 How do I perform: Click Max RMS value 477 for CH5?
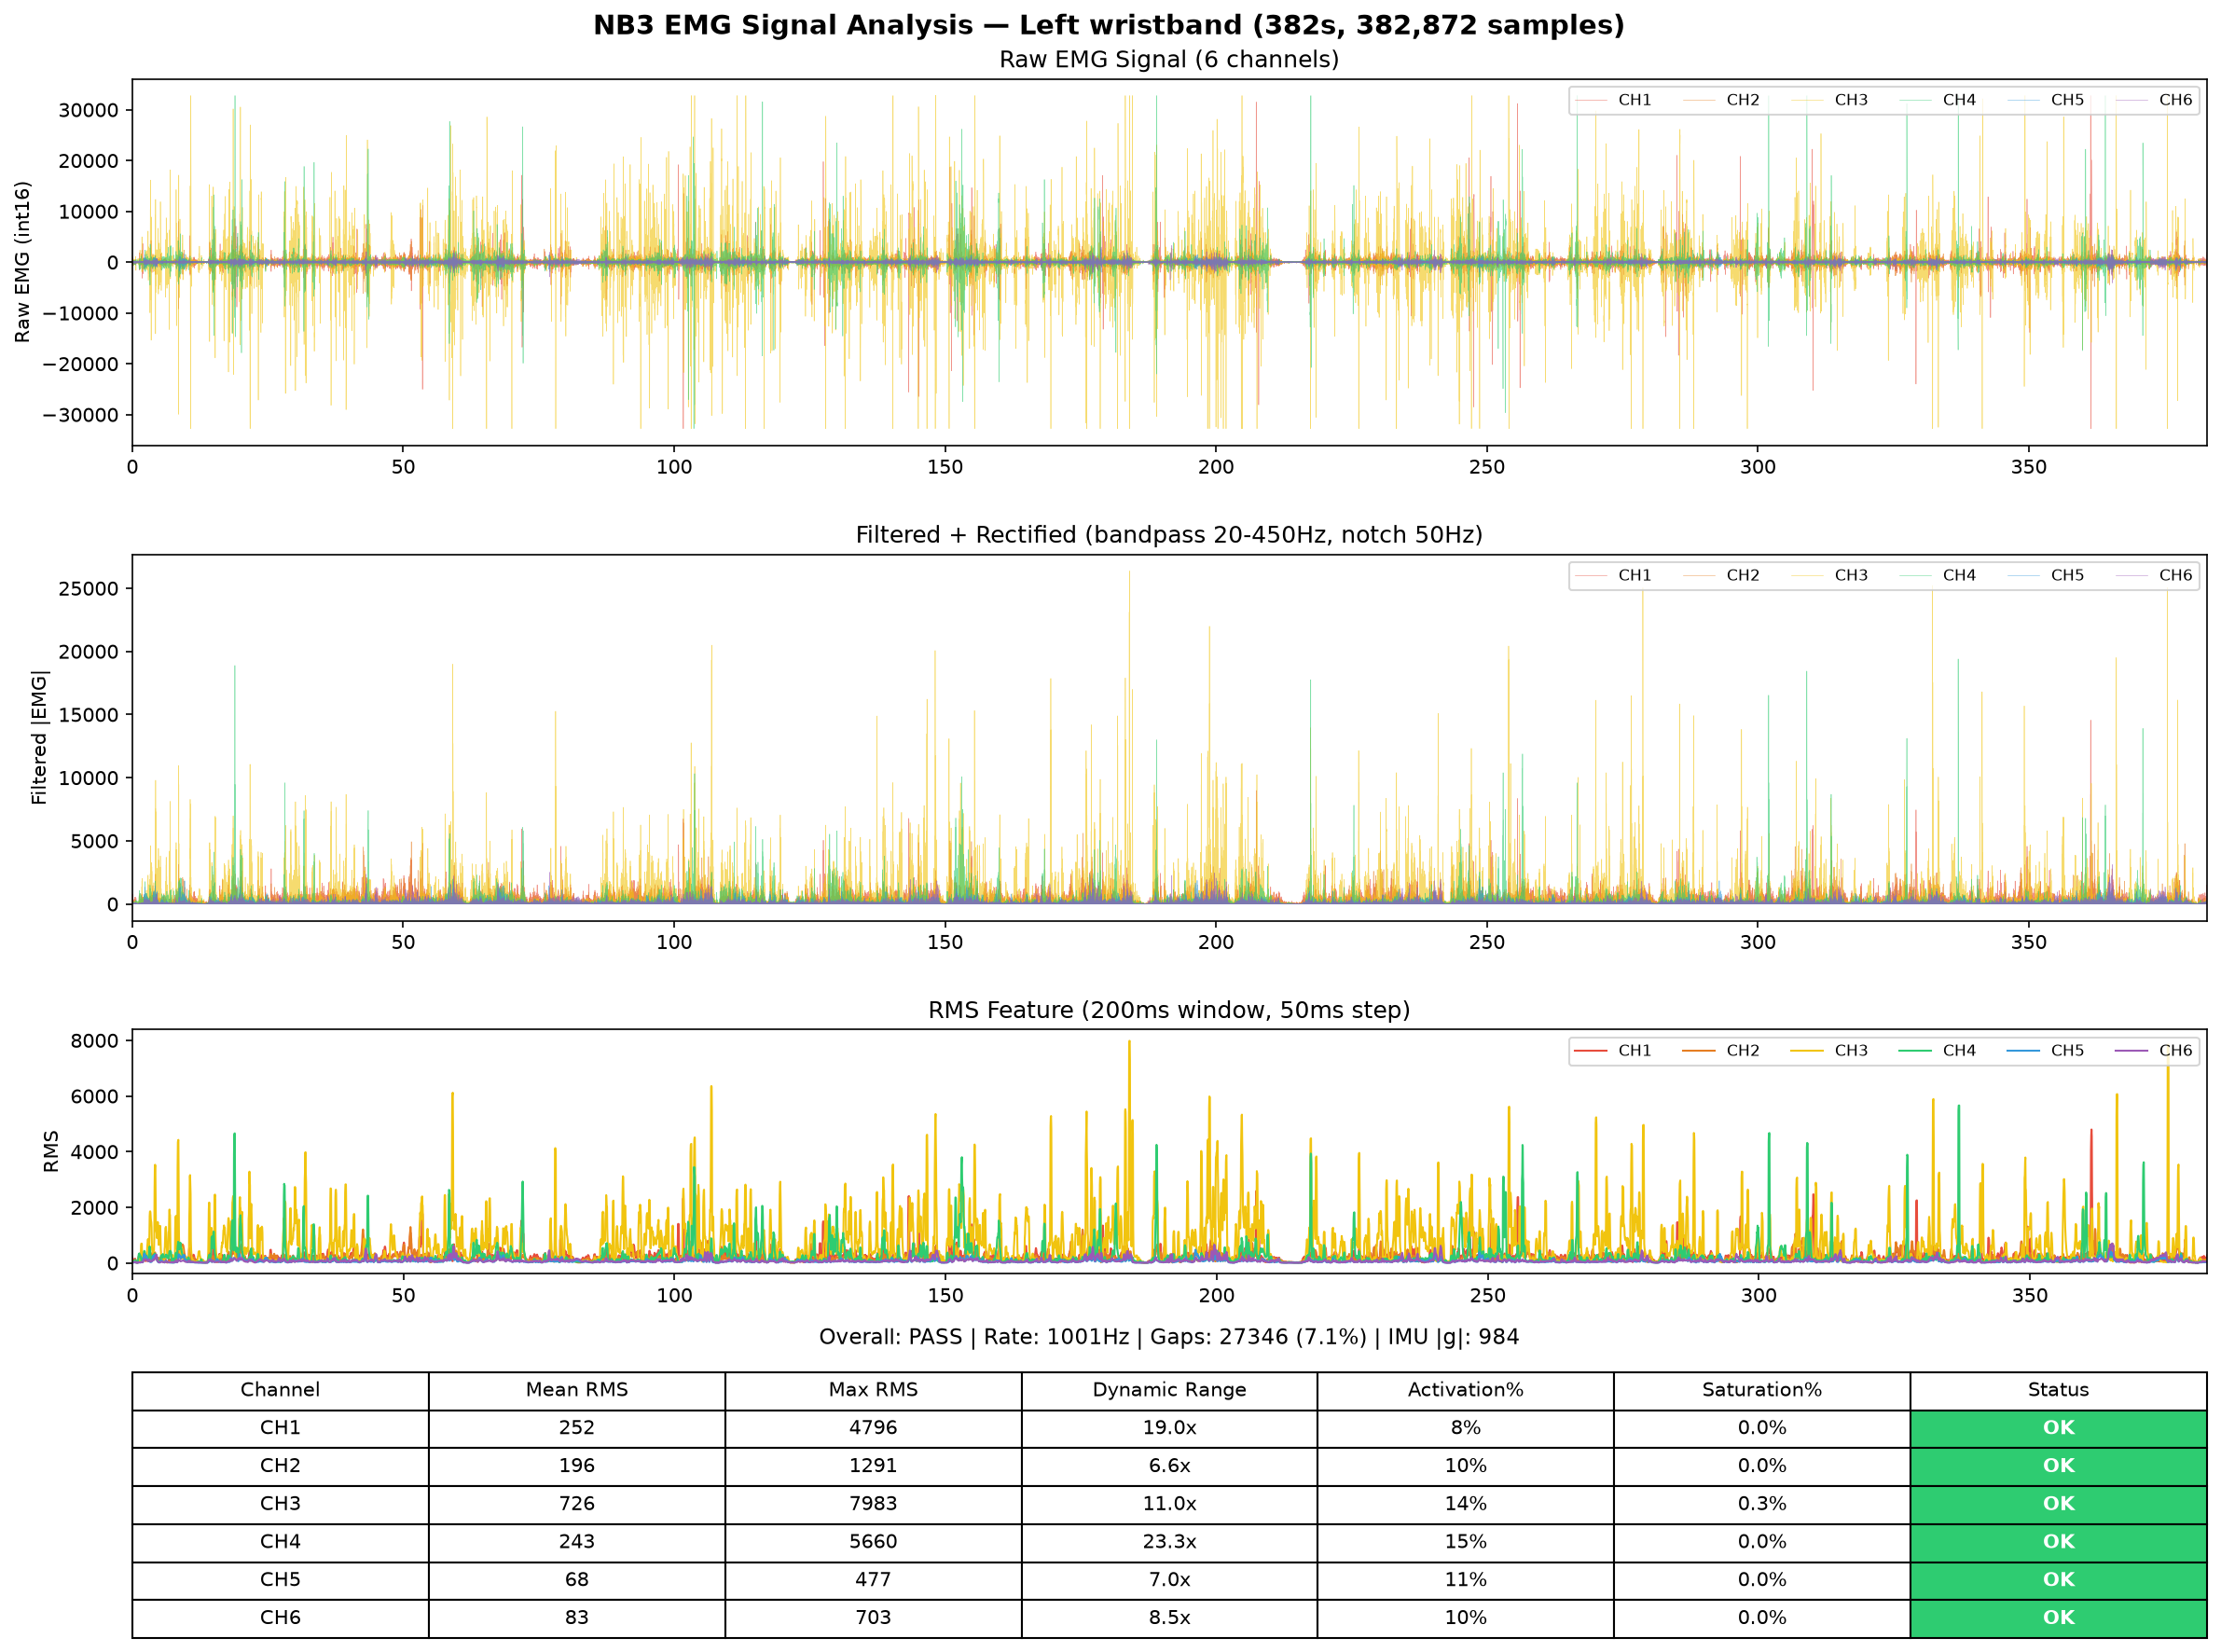(x=873, y=1580)
